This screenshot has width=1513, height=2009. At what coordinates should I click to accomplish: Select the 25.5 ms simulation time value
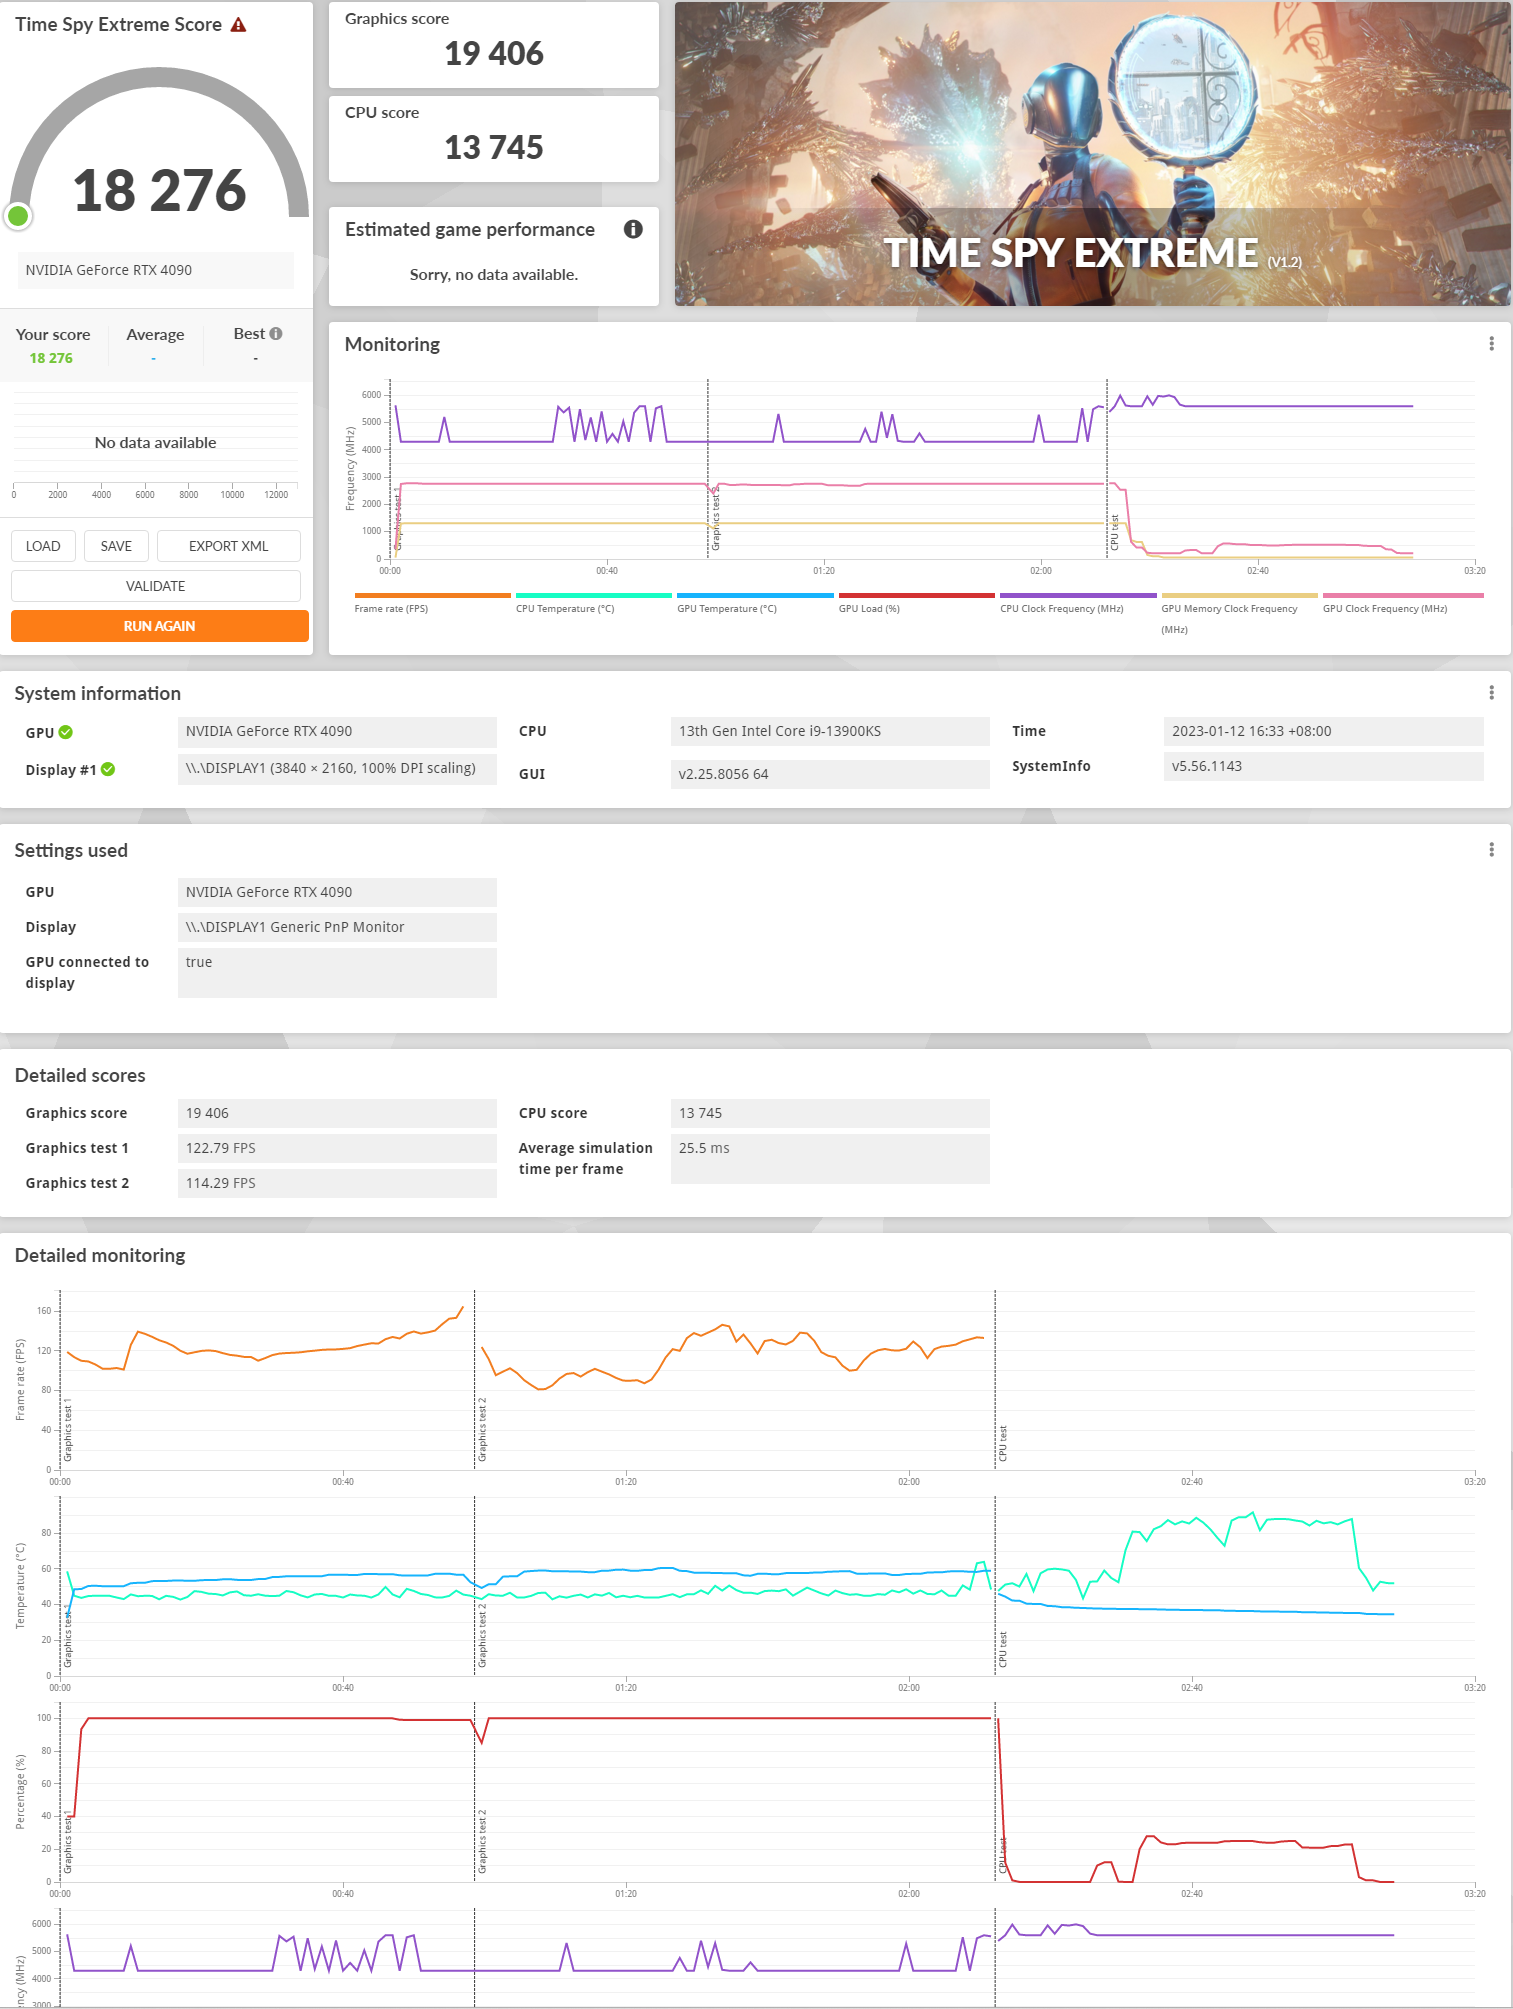[830, 1158]
